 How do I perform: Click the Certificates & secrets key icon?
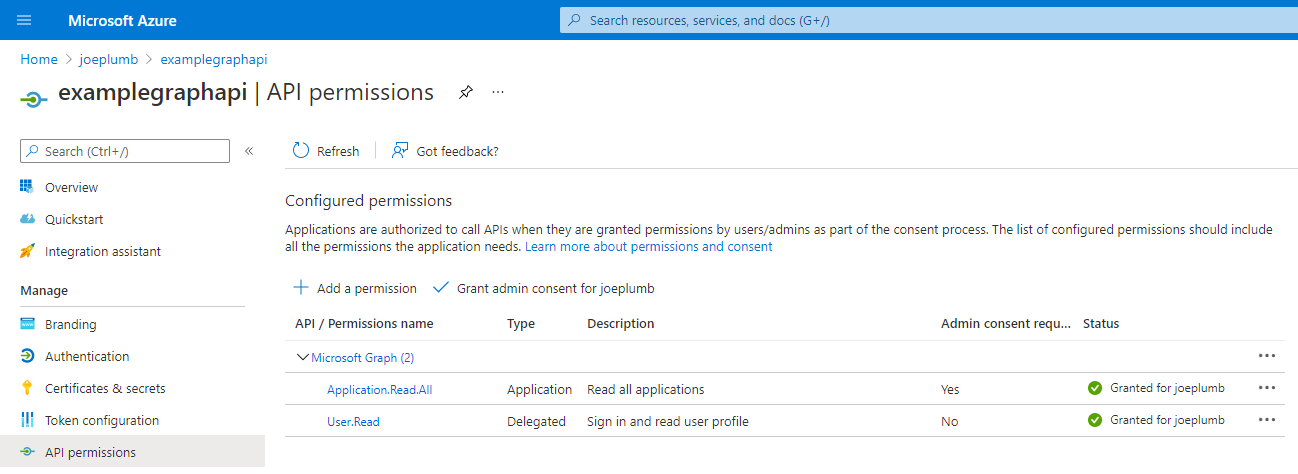[x=28, y=388]
